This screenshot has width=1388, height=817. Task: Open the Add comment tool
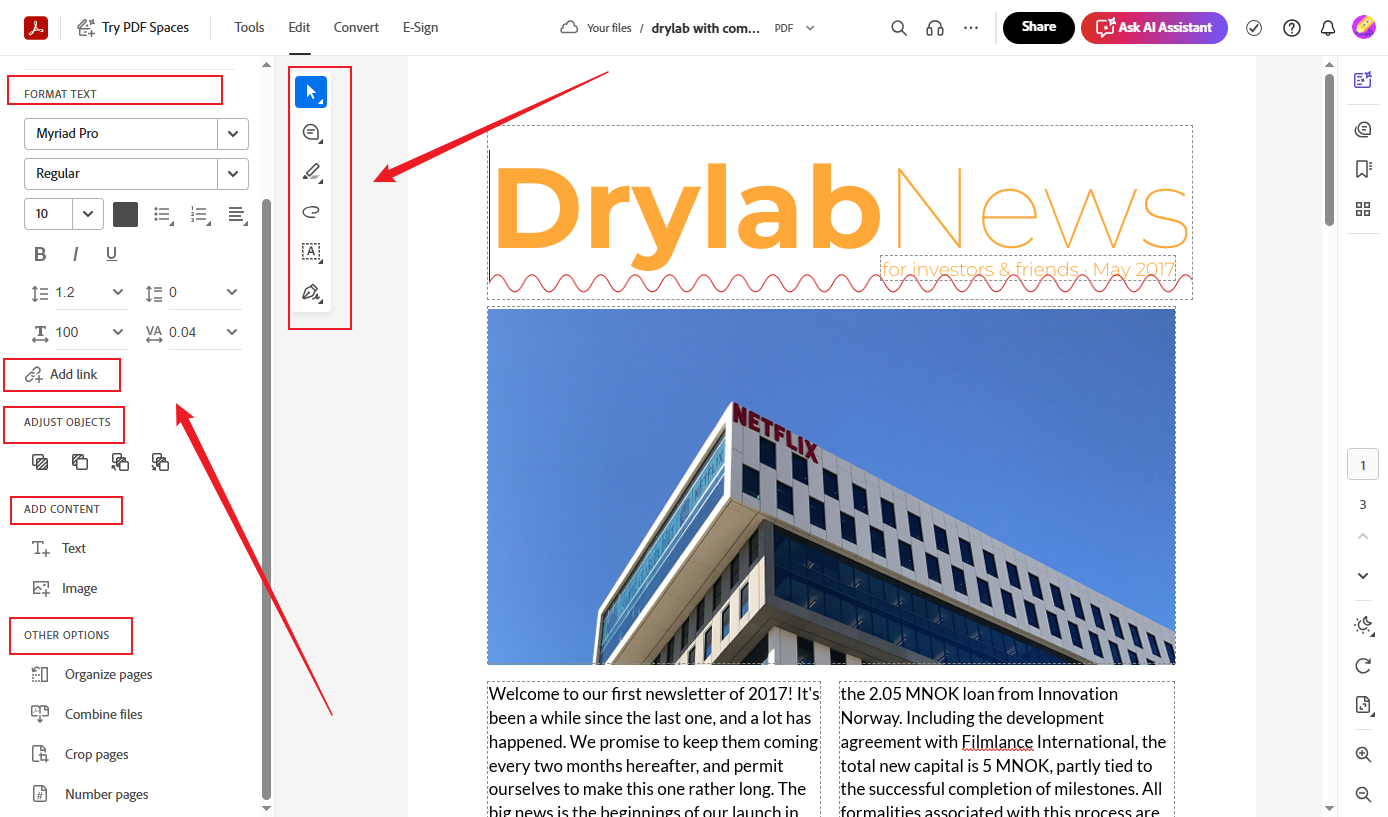(x=311, y=131)
